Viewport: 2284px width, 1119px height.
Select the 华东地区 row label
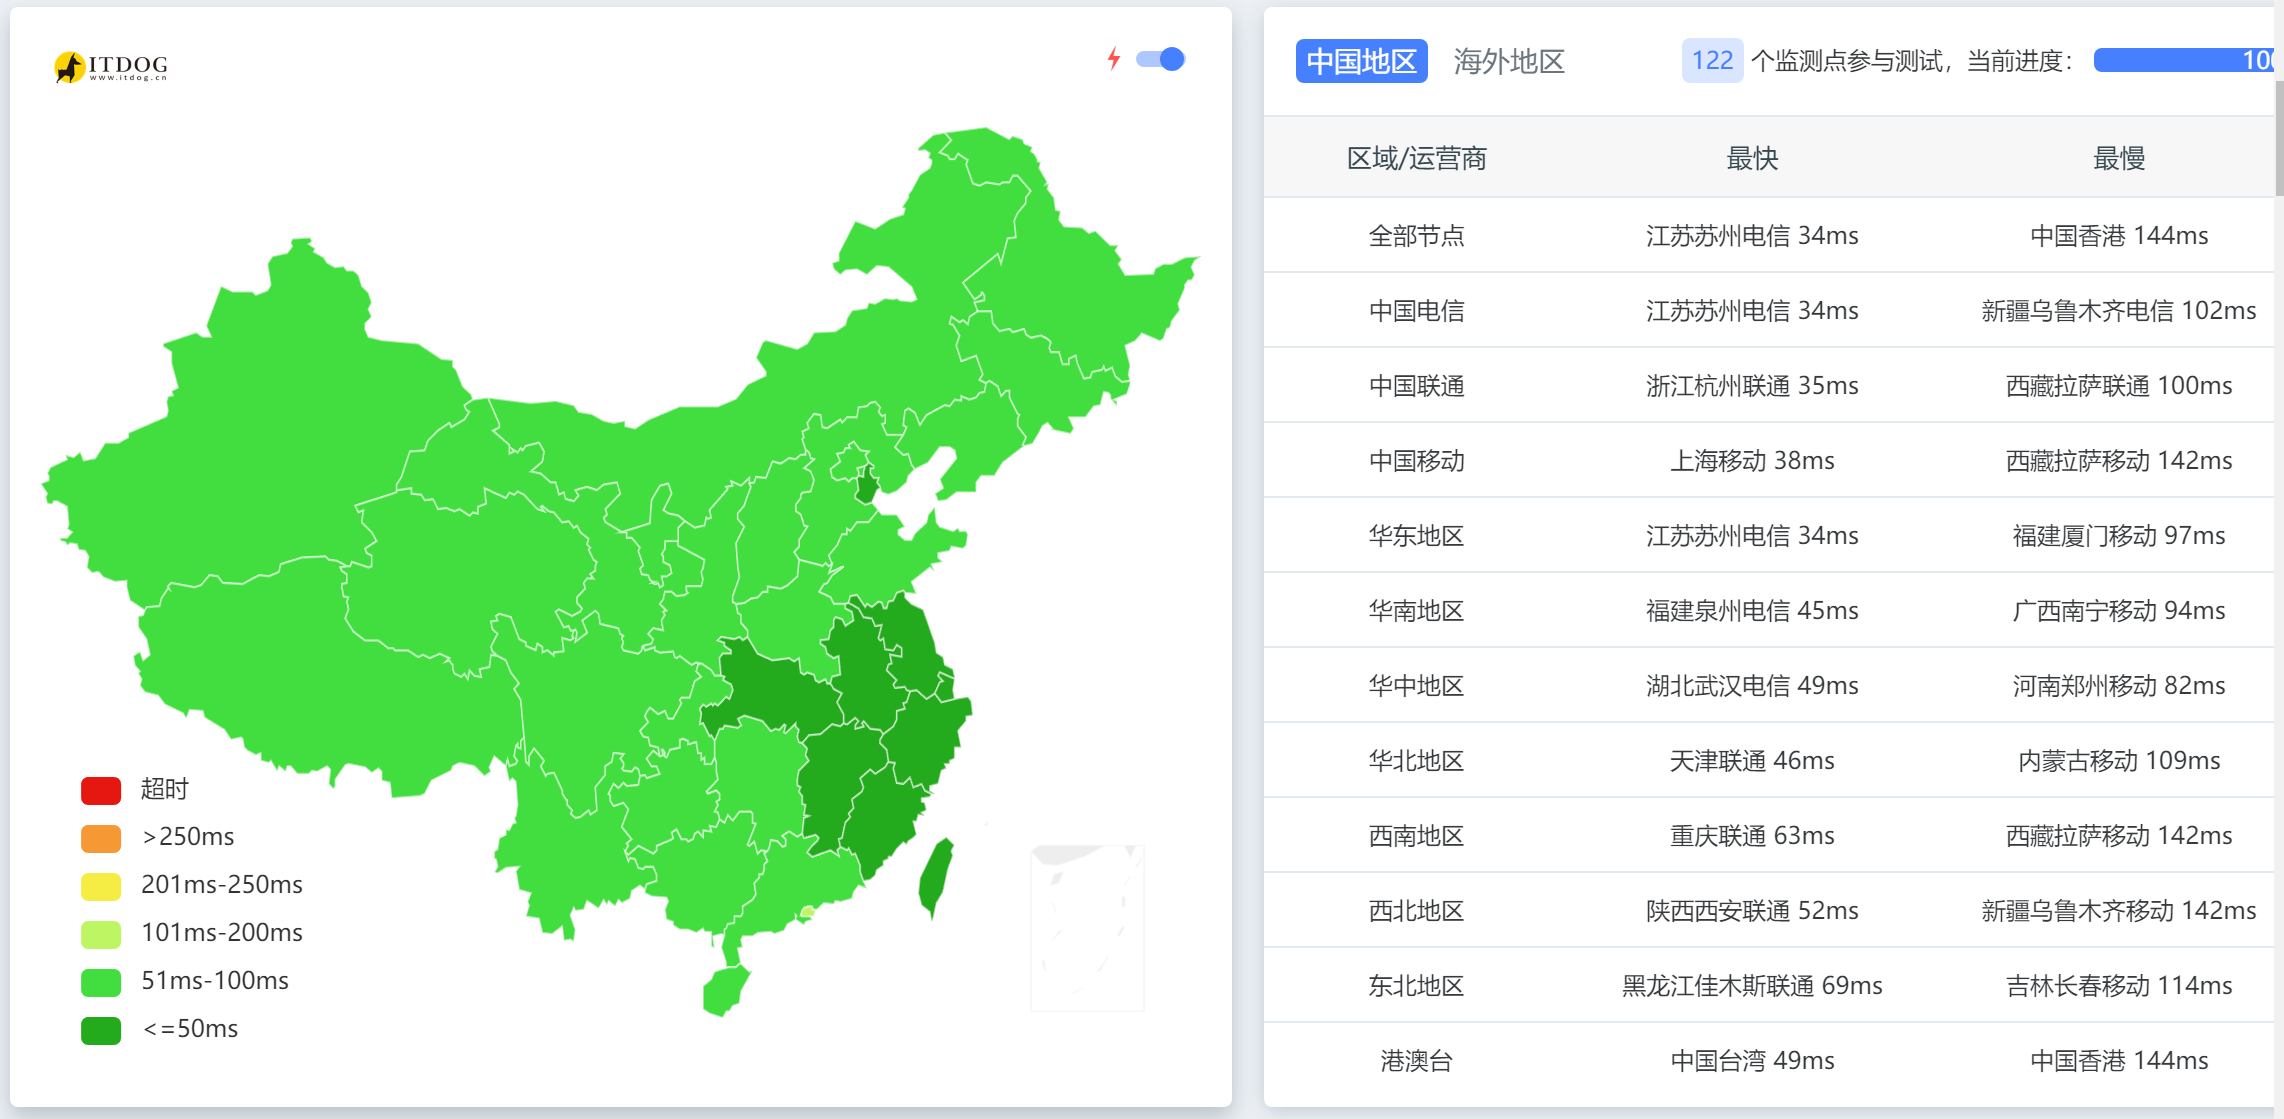1416,535
